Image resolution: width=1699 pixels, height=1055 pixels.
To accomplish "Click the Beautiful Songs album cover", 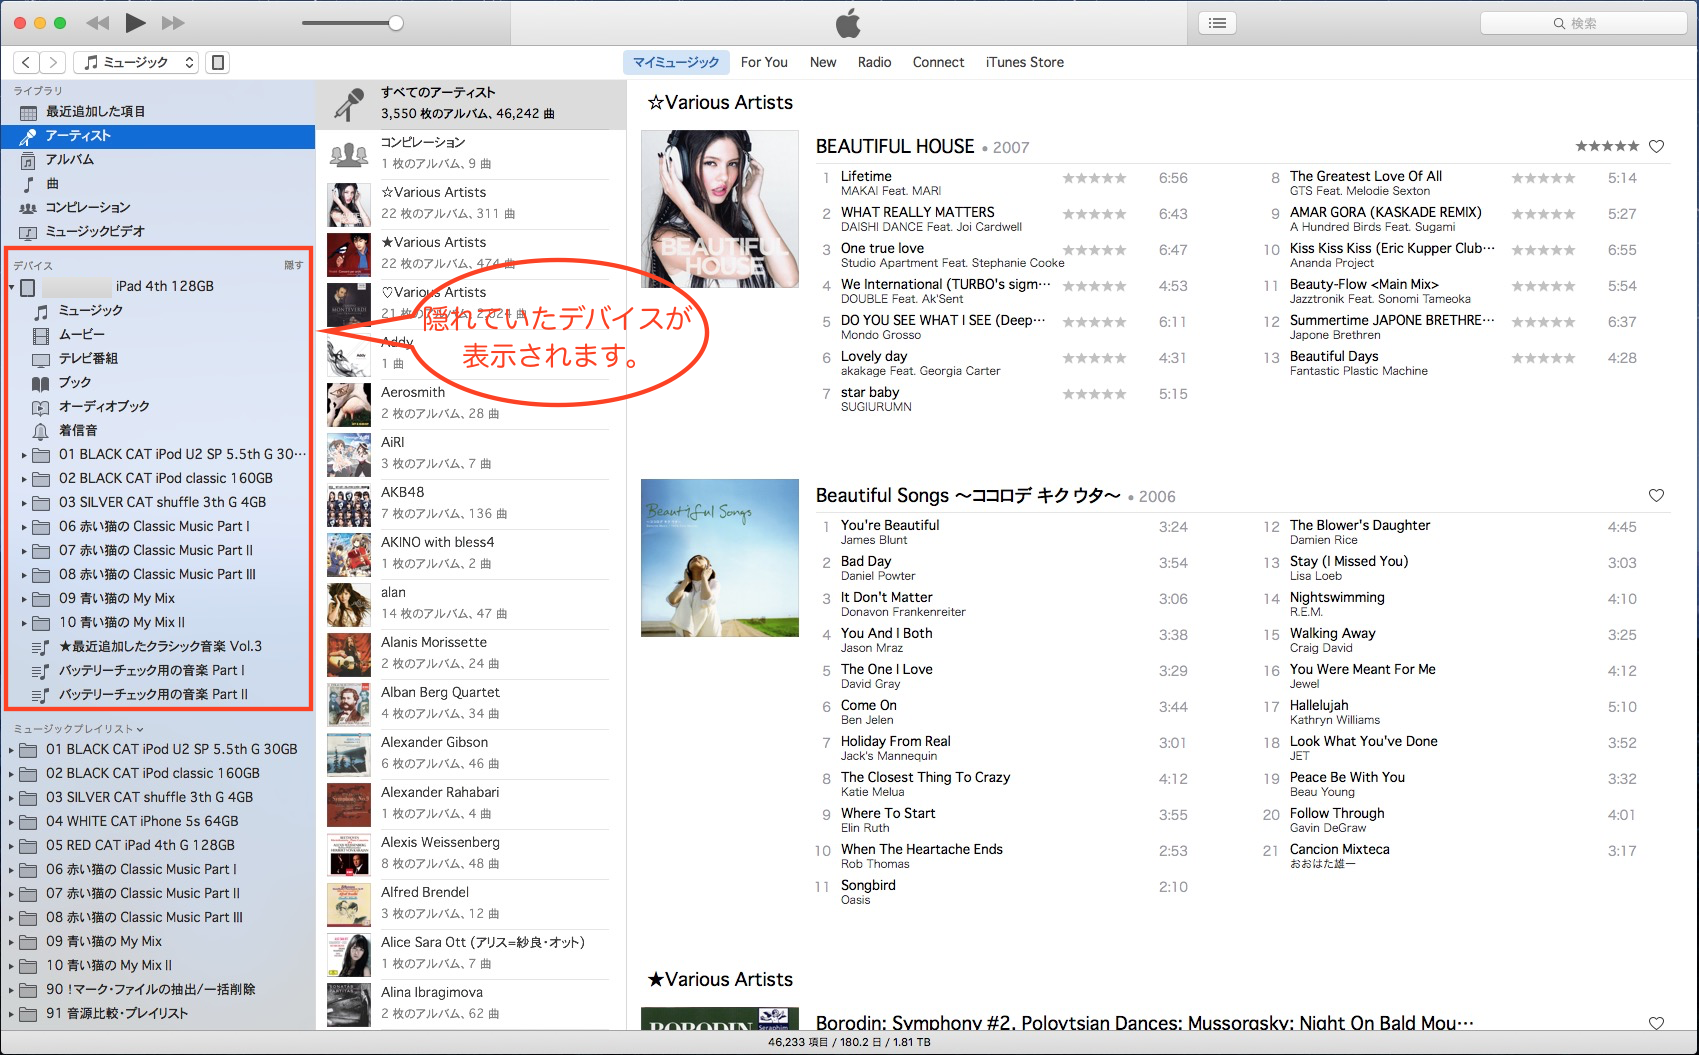I will coord(720,558).
